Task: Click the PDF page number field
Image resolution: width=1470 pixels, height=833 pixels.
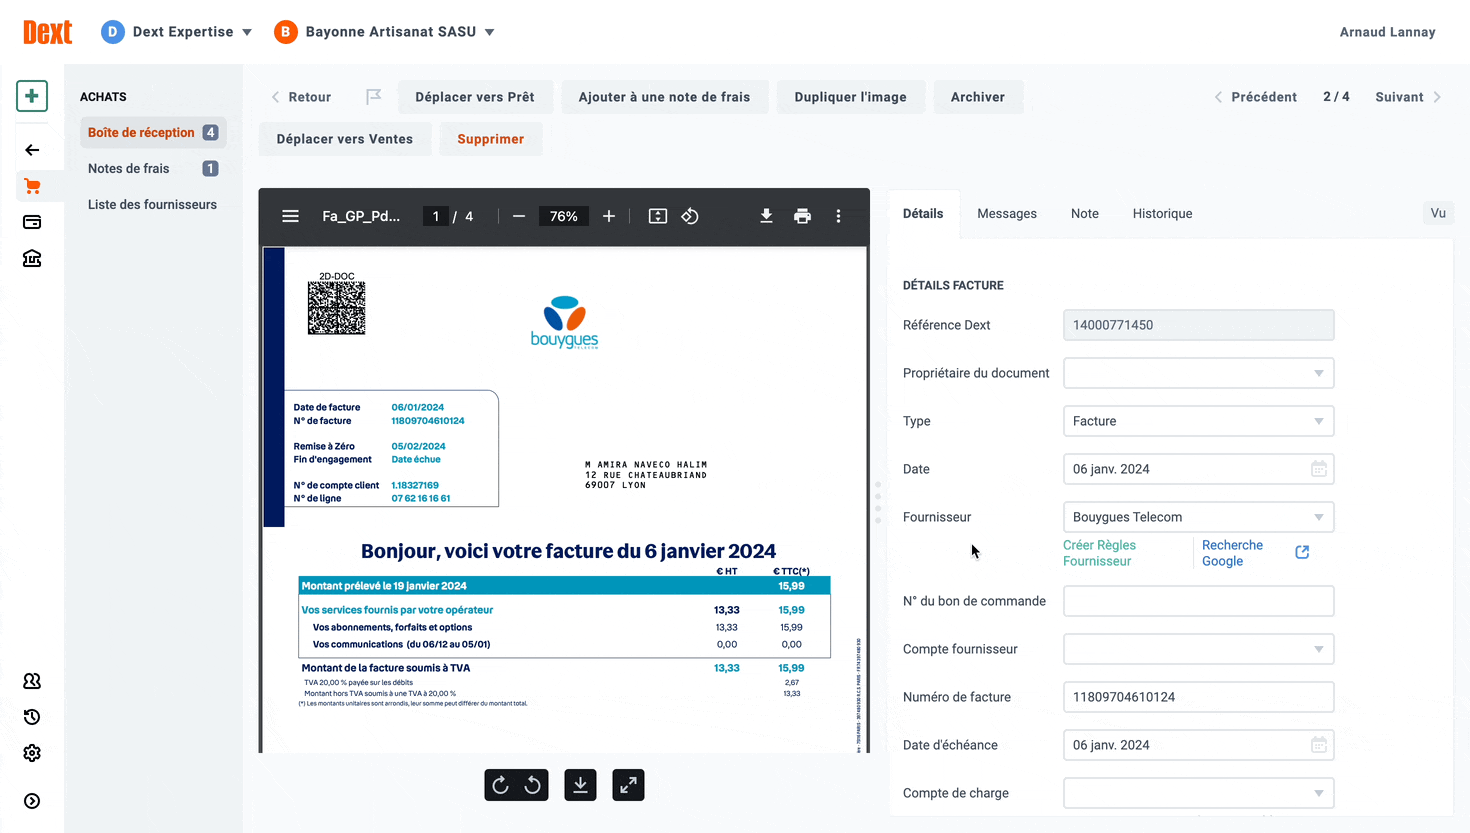Action: click(x=436, y=216)
